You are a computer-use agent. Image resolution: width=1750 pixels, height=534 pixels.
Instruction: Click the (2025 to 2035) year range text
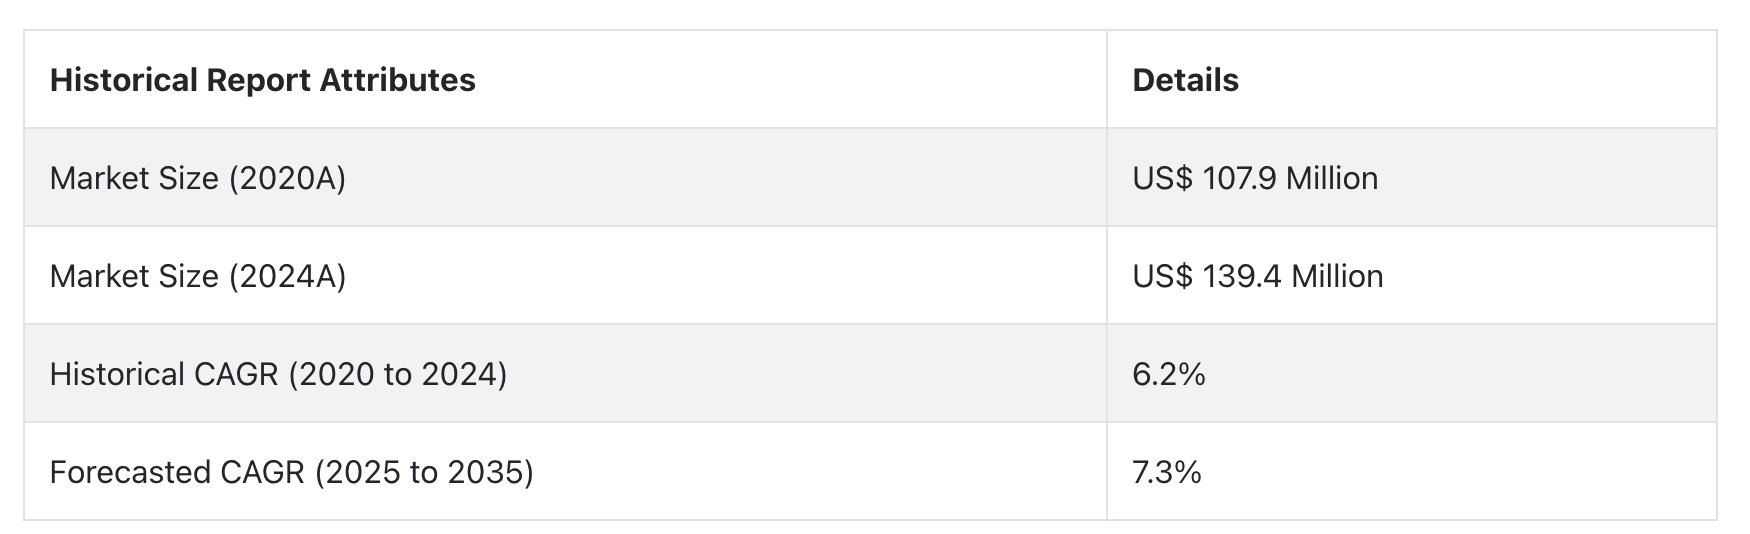point(424,472)
